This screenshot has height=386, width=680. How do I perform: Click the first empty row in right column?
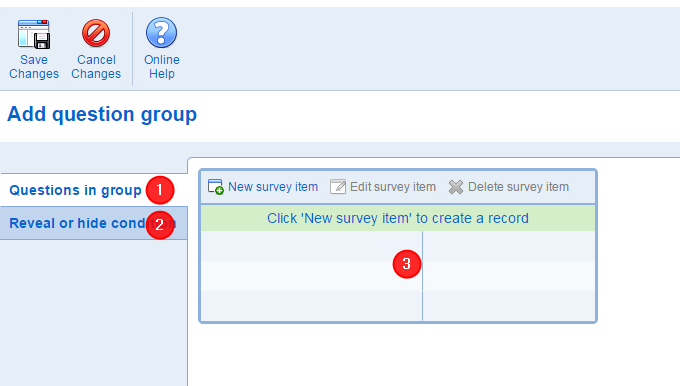(x=509, y=246)
